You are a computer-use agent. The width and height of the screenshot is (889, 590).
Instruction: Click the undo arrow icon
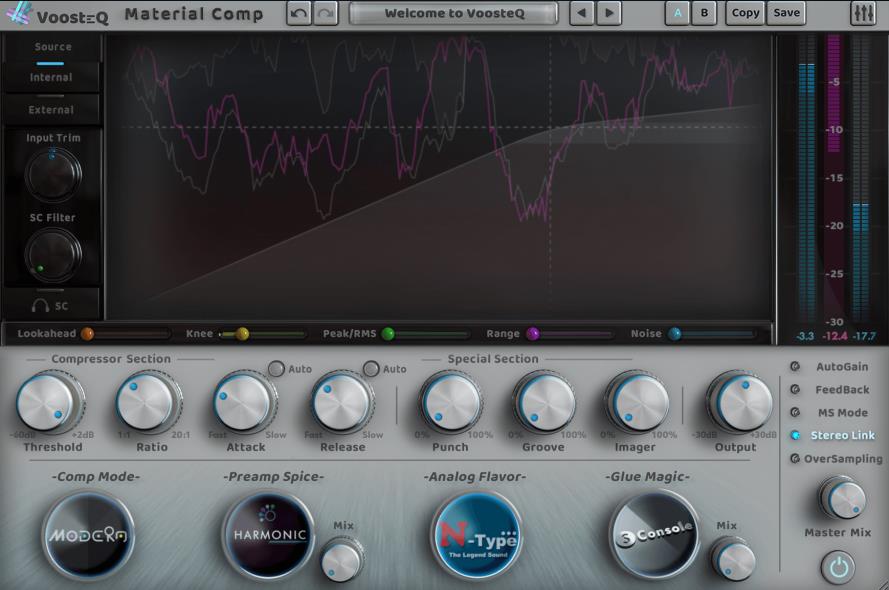[298, 13]
